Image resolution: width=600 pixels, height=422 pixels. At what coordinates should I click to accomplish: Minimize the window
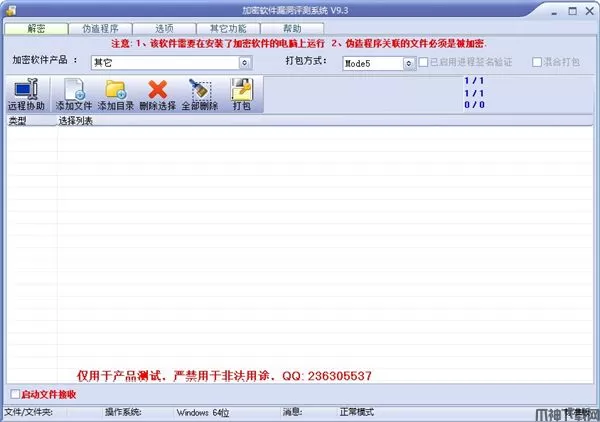554,11
